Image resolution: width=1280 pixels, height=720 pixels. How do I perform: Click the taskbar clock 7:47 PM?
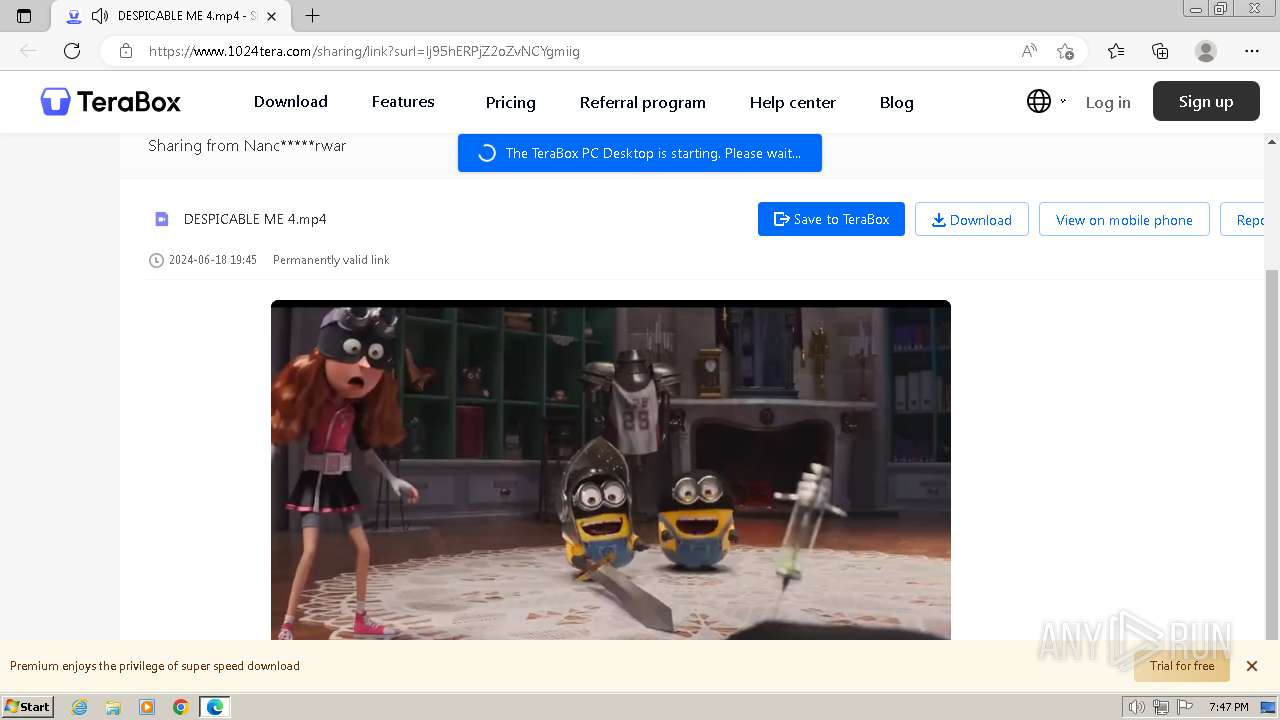pyautogui.click(x=1229, y=707)
